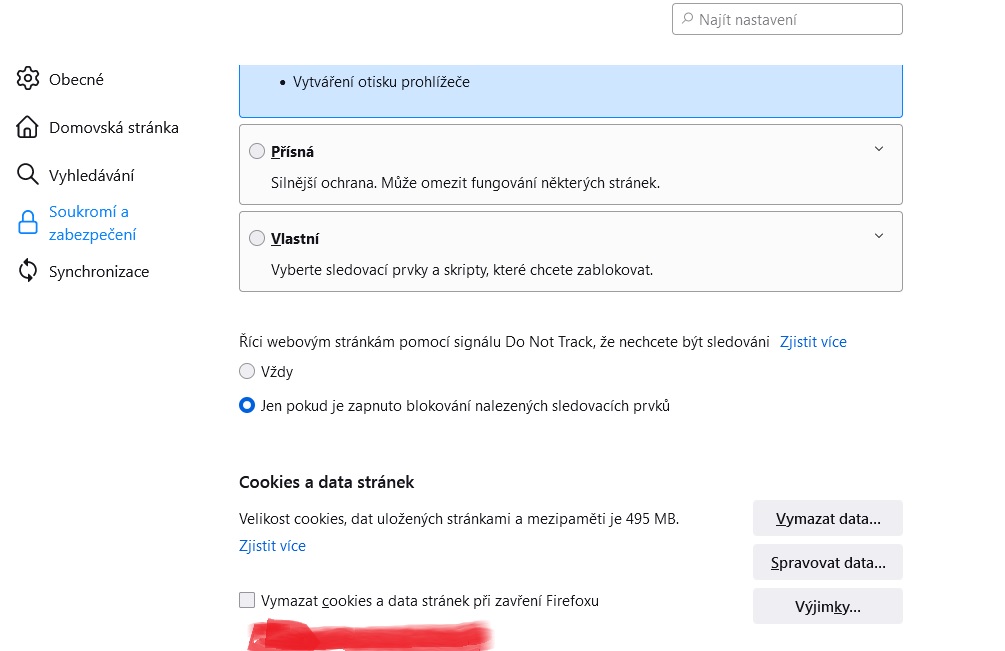Open the Obecné settings category

[x=76, y=79]
